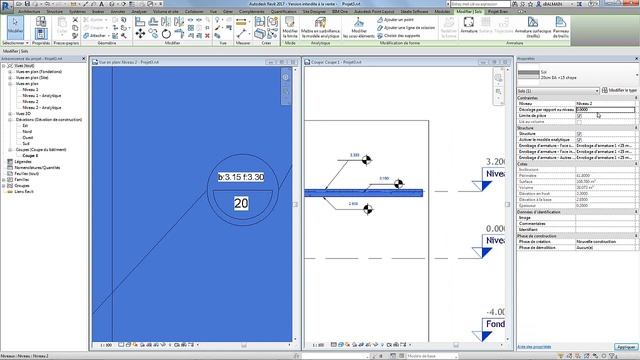The width and height of the screenshot is (640, 360).
Task: Open the Sols (1) filter dropdown
Action: coord(558,91)
